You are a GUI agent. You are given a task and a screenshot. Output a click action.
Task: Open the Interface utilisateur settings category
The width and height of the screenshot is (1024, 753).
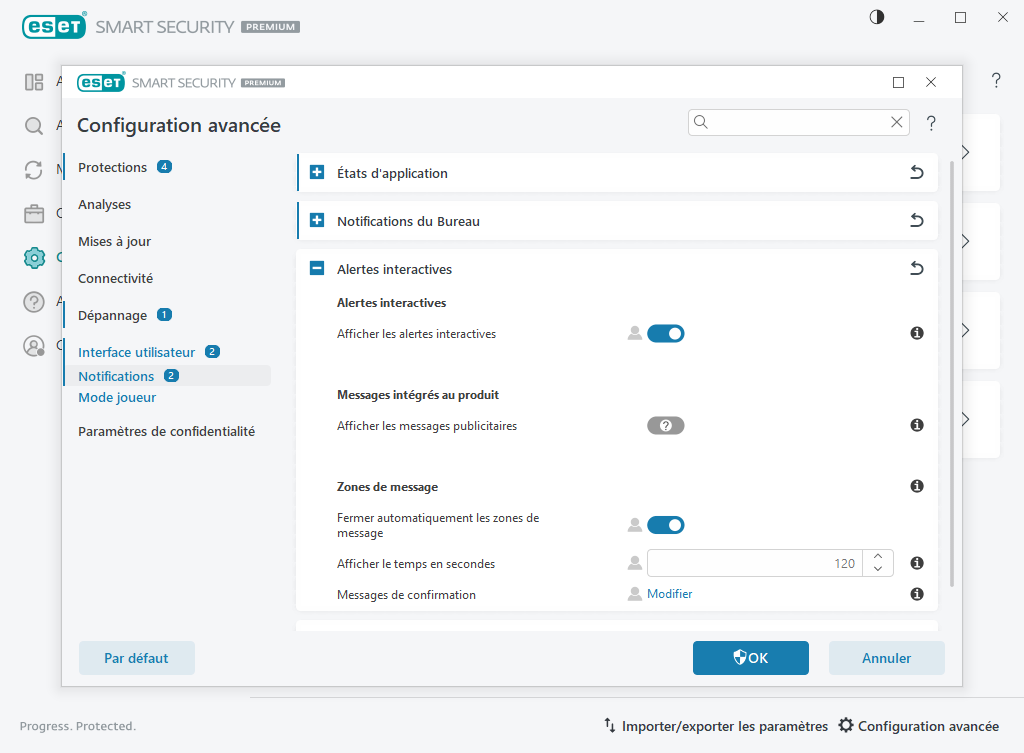(x=136, y=352)
